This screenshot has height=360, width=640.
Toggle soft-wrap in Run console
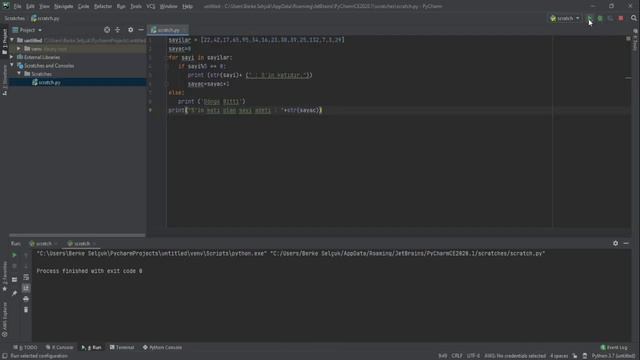point(26,278)
